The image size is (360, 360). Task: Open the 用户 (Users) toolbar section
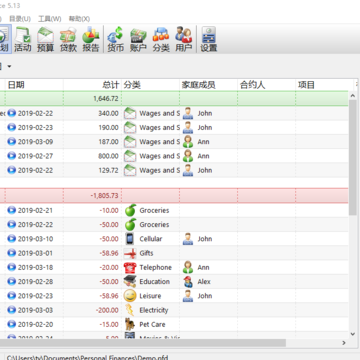pyautogui.click(x=184, y=39)
